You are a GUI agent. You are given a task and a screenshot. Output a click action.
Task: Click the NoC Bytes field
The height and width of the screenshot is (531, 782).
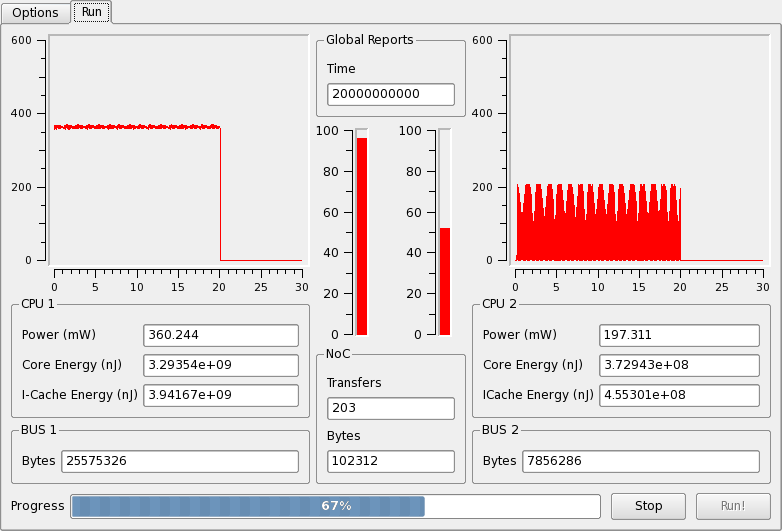(391, 461)
